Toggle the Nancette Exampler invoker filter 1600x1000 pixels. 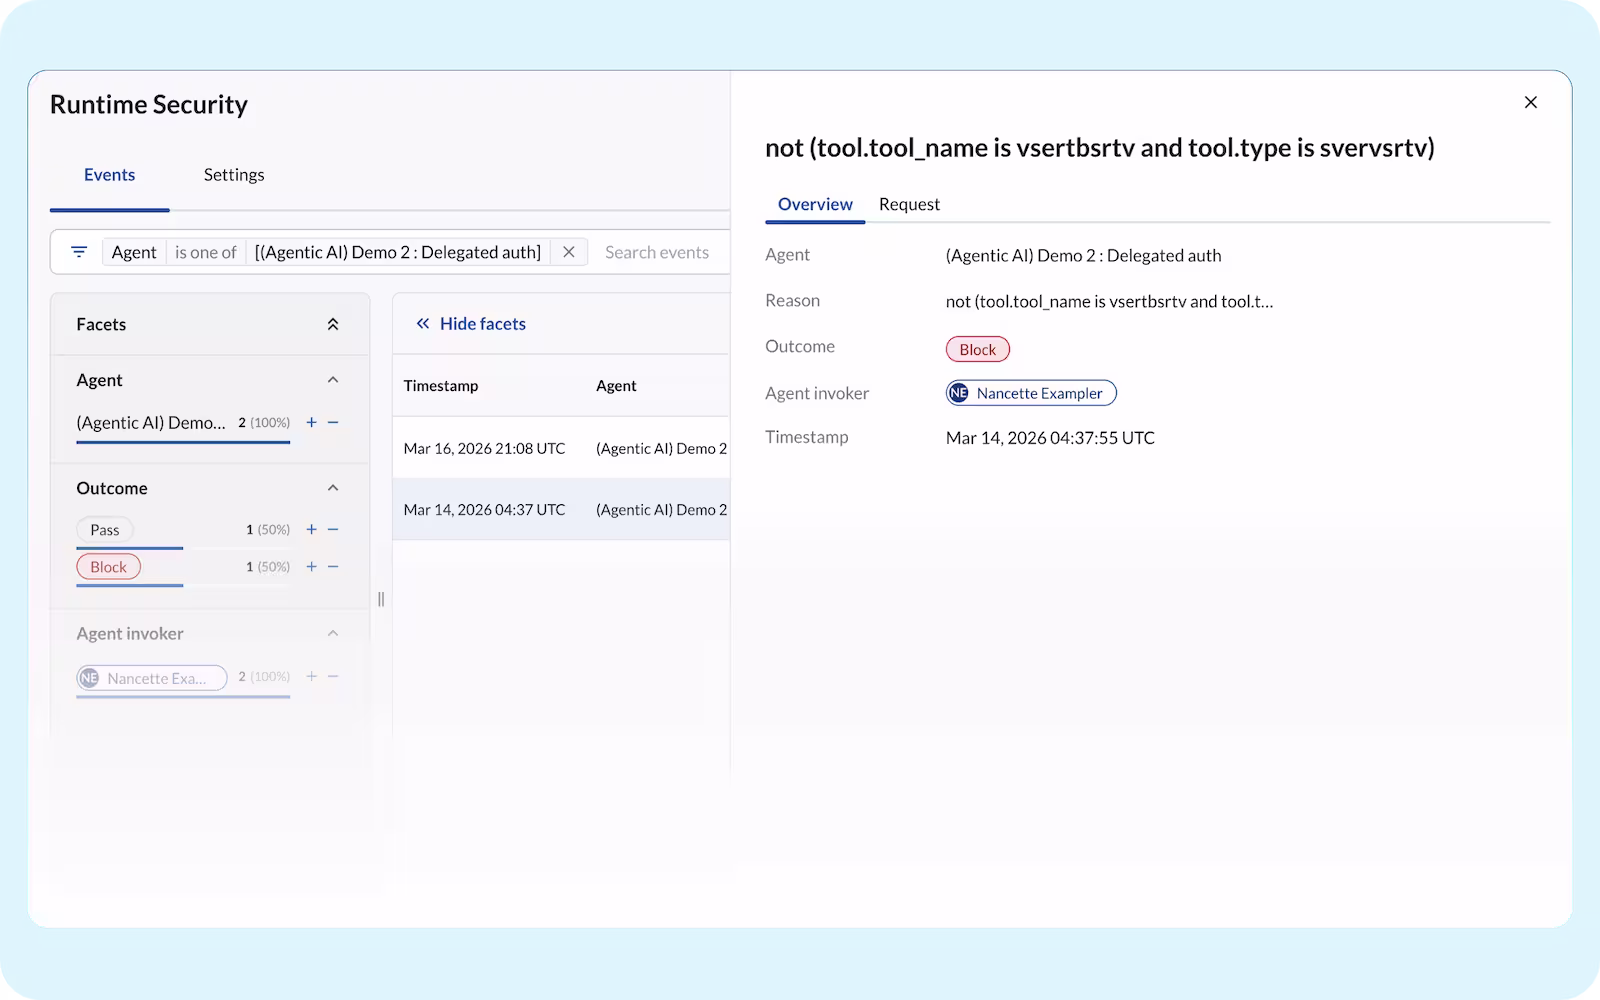click(x=150, y=677)
